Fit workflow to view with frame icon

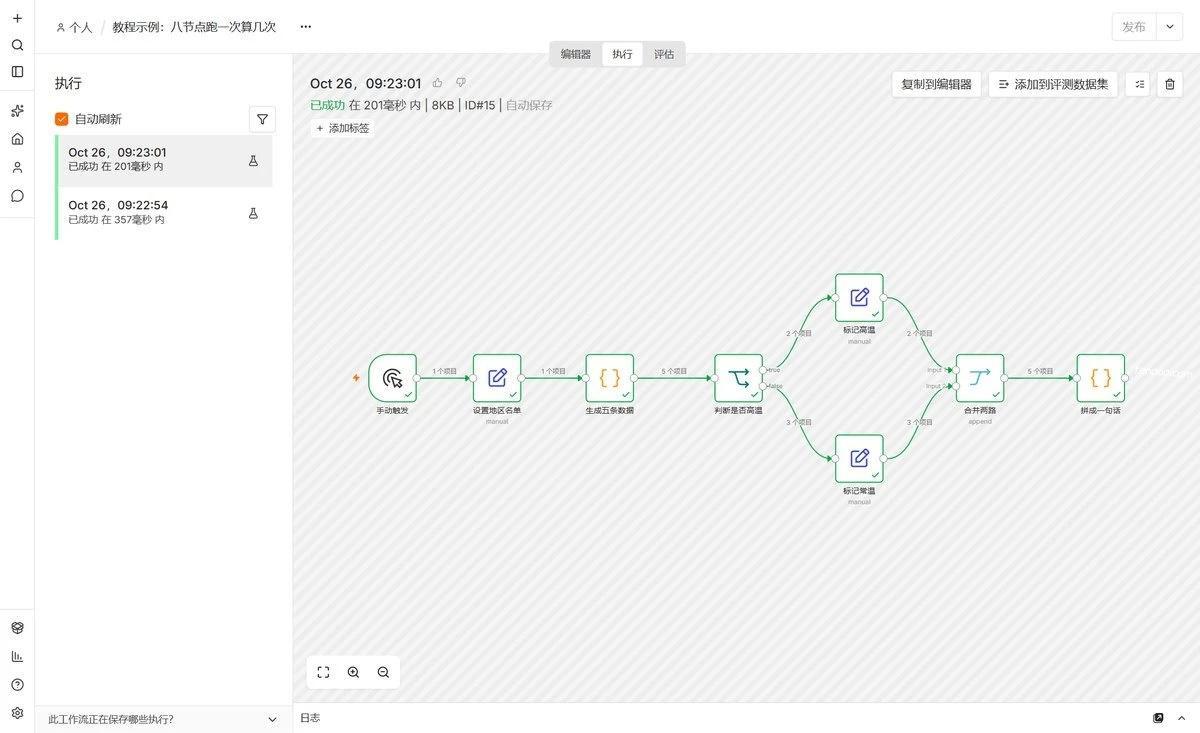[x=323, y=672]
